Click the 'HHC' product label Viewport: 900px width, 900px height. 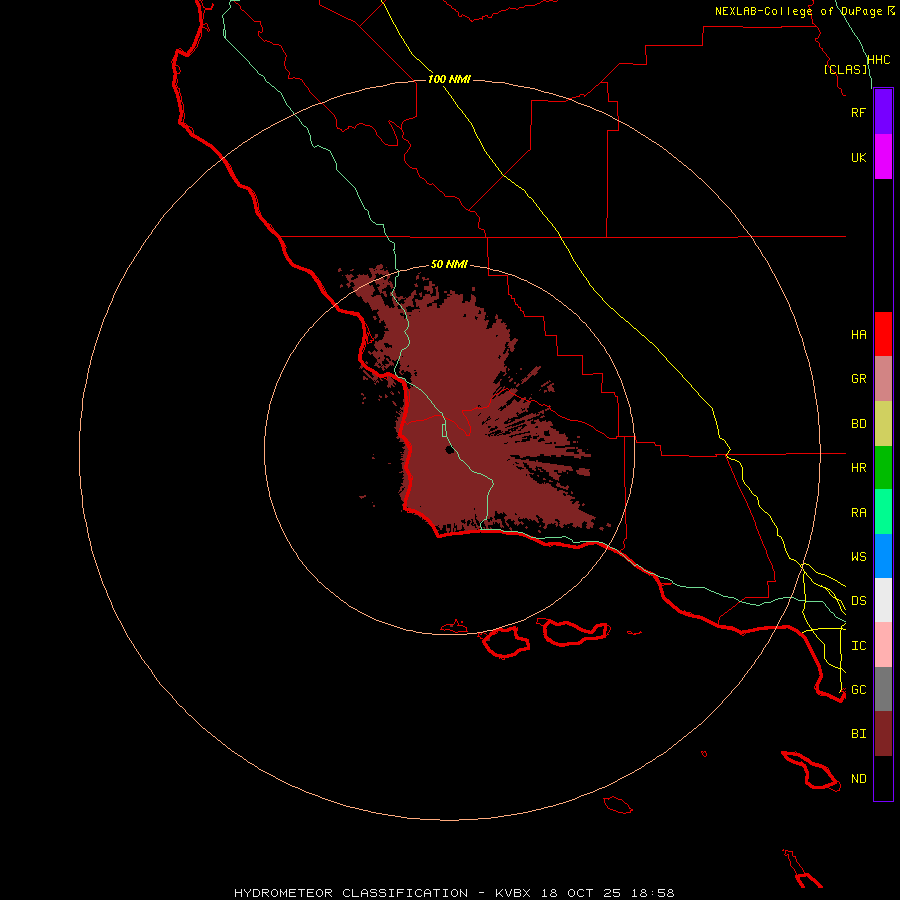click(x=878, y=60)
